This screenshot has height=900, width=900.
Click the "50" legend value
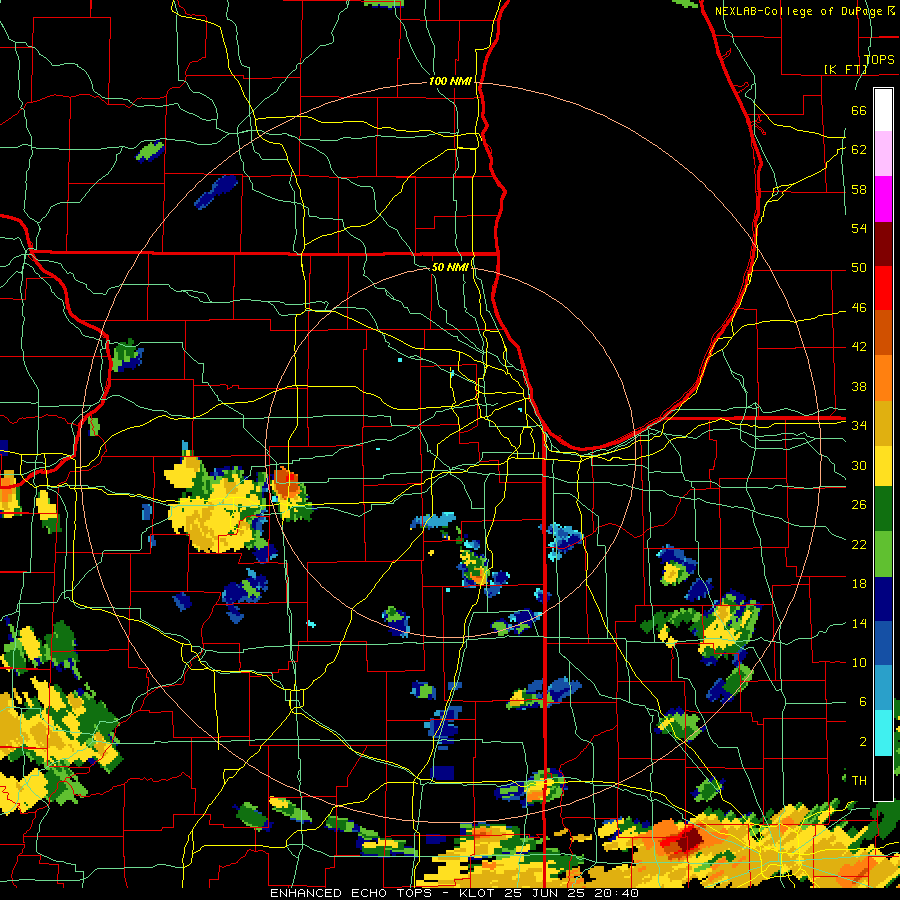[859, 268]
